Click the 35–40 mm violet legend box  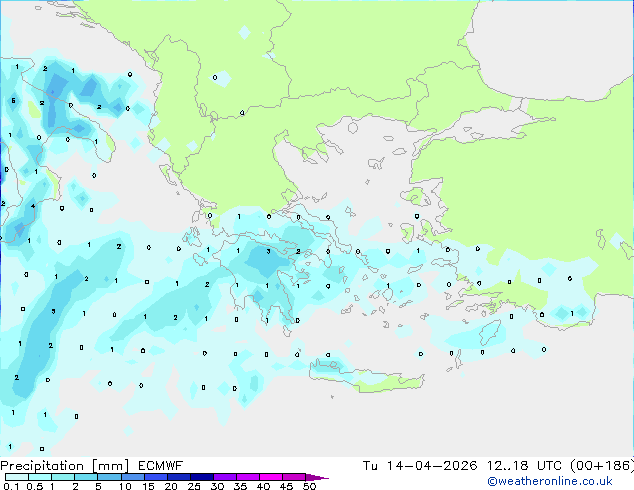point(247,477)
